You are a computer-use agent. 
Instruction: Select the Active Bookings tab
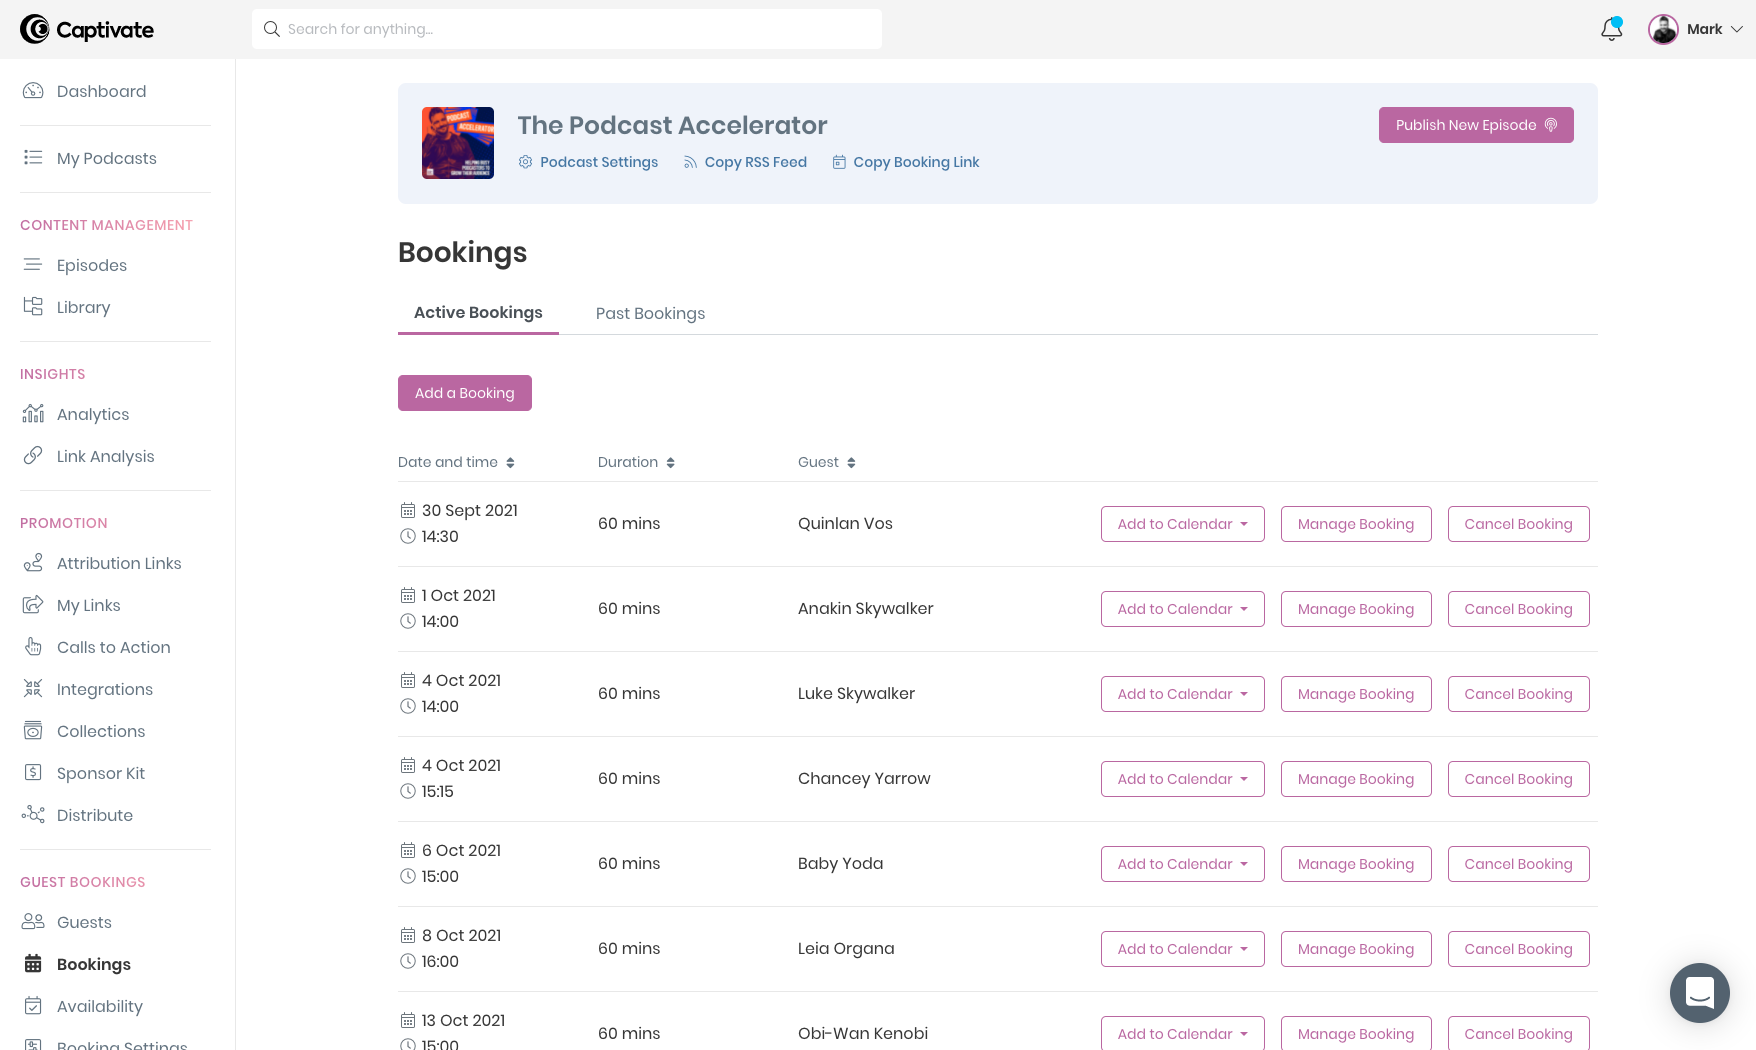pos(478,312)
